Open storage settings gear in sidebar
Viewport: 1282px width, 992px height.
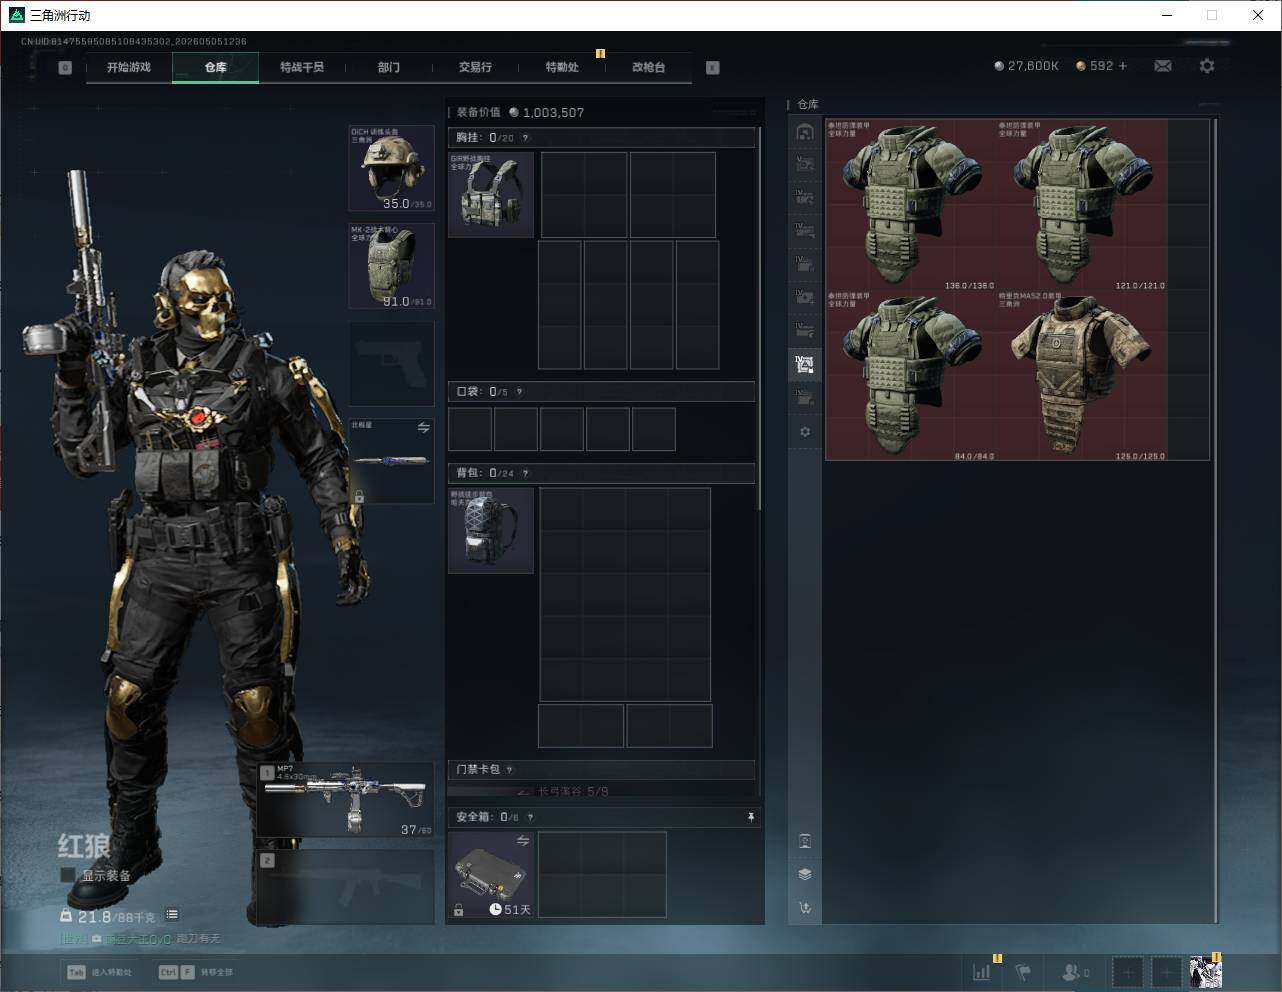[x=805, y=432]
